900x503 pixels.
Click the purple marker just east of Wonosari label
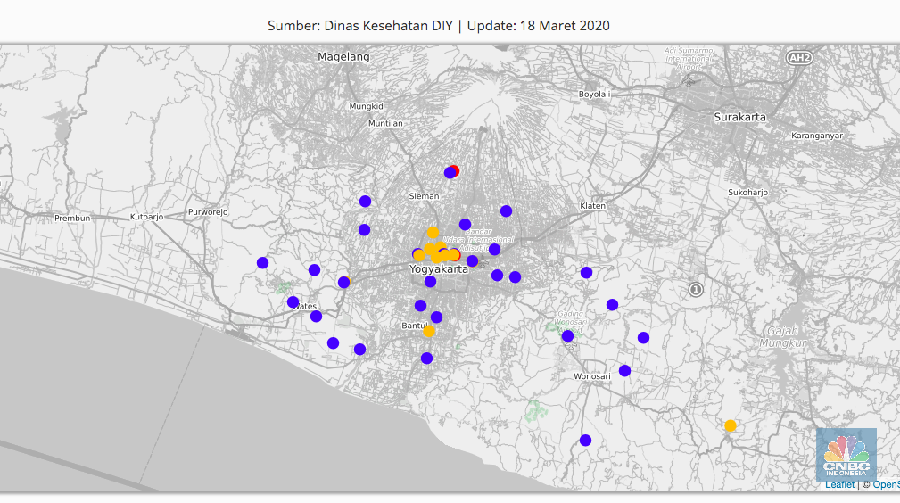[625, 370]
